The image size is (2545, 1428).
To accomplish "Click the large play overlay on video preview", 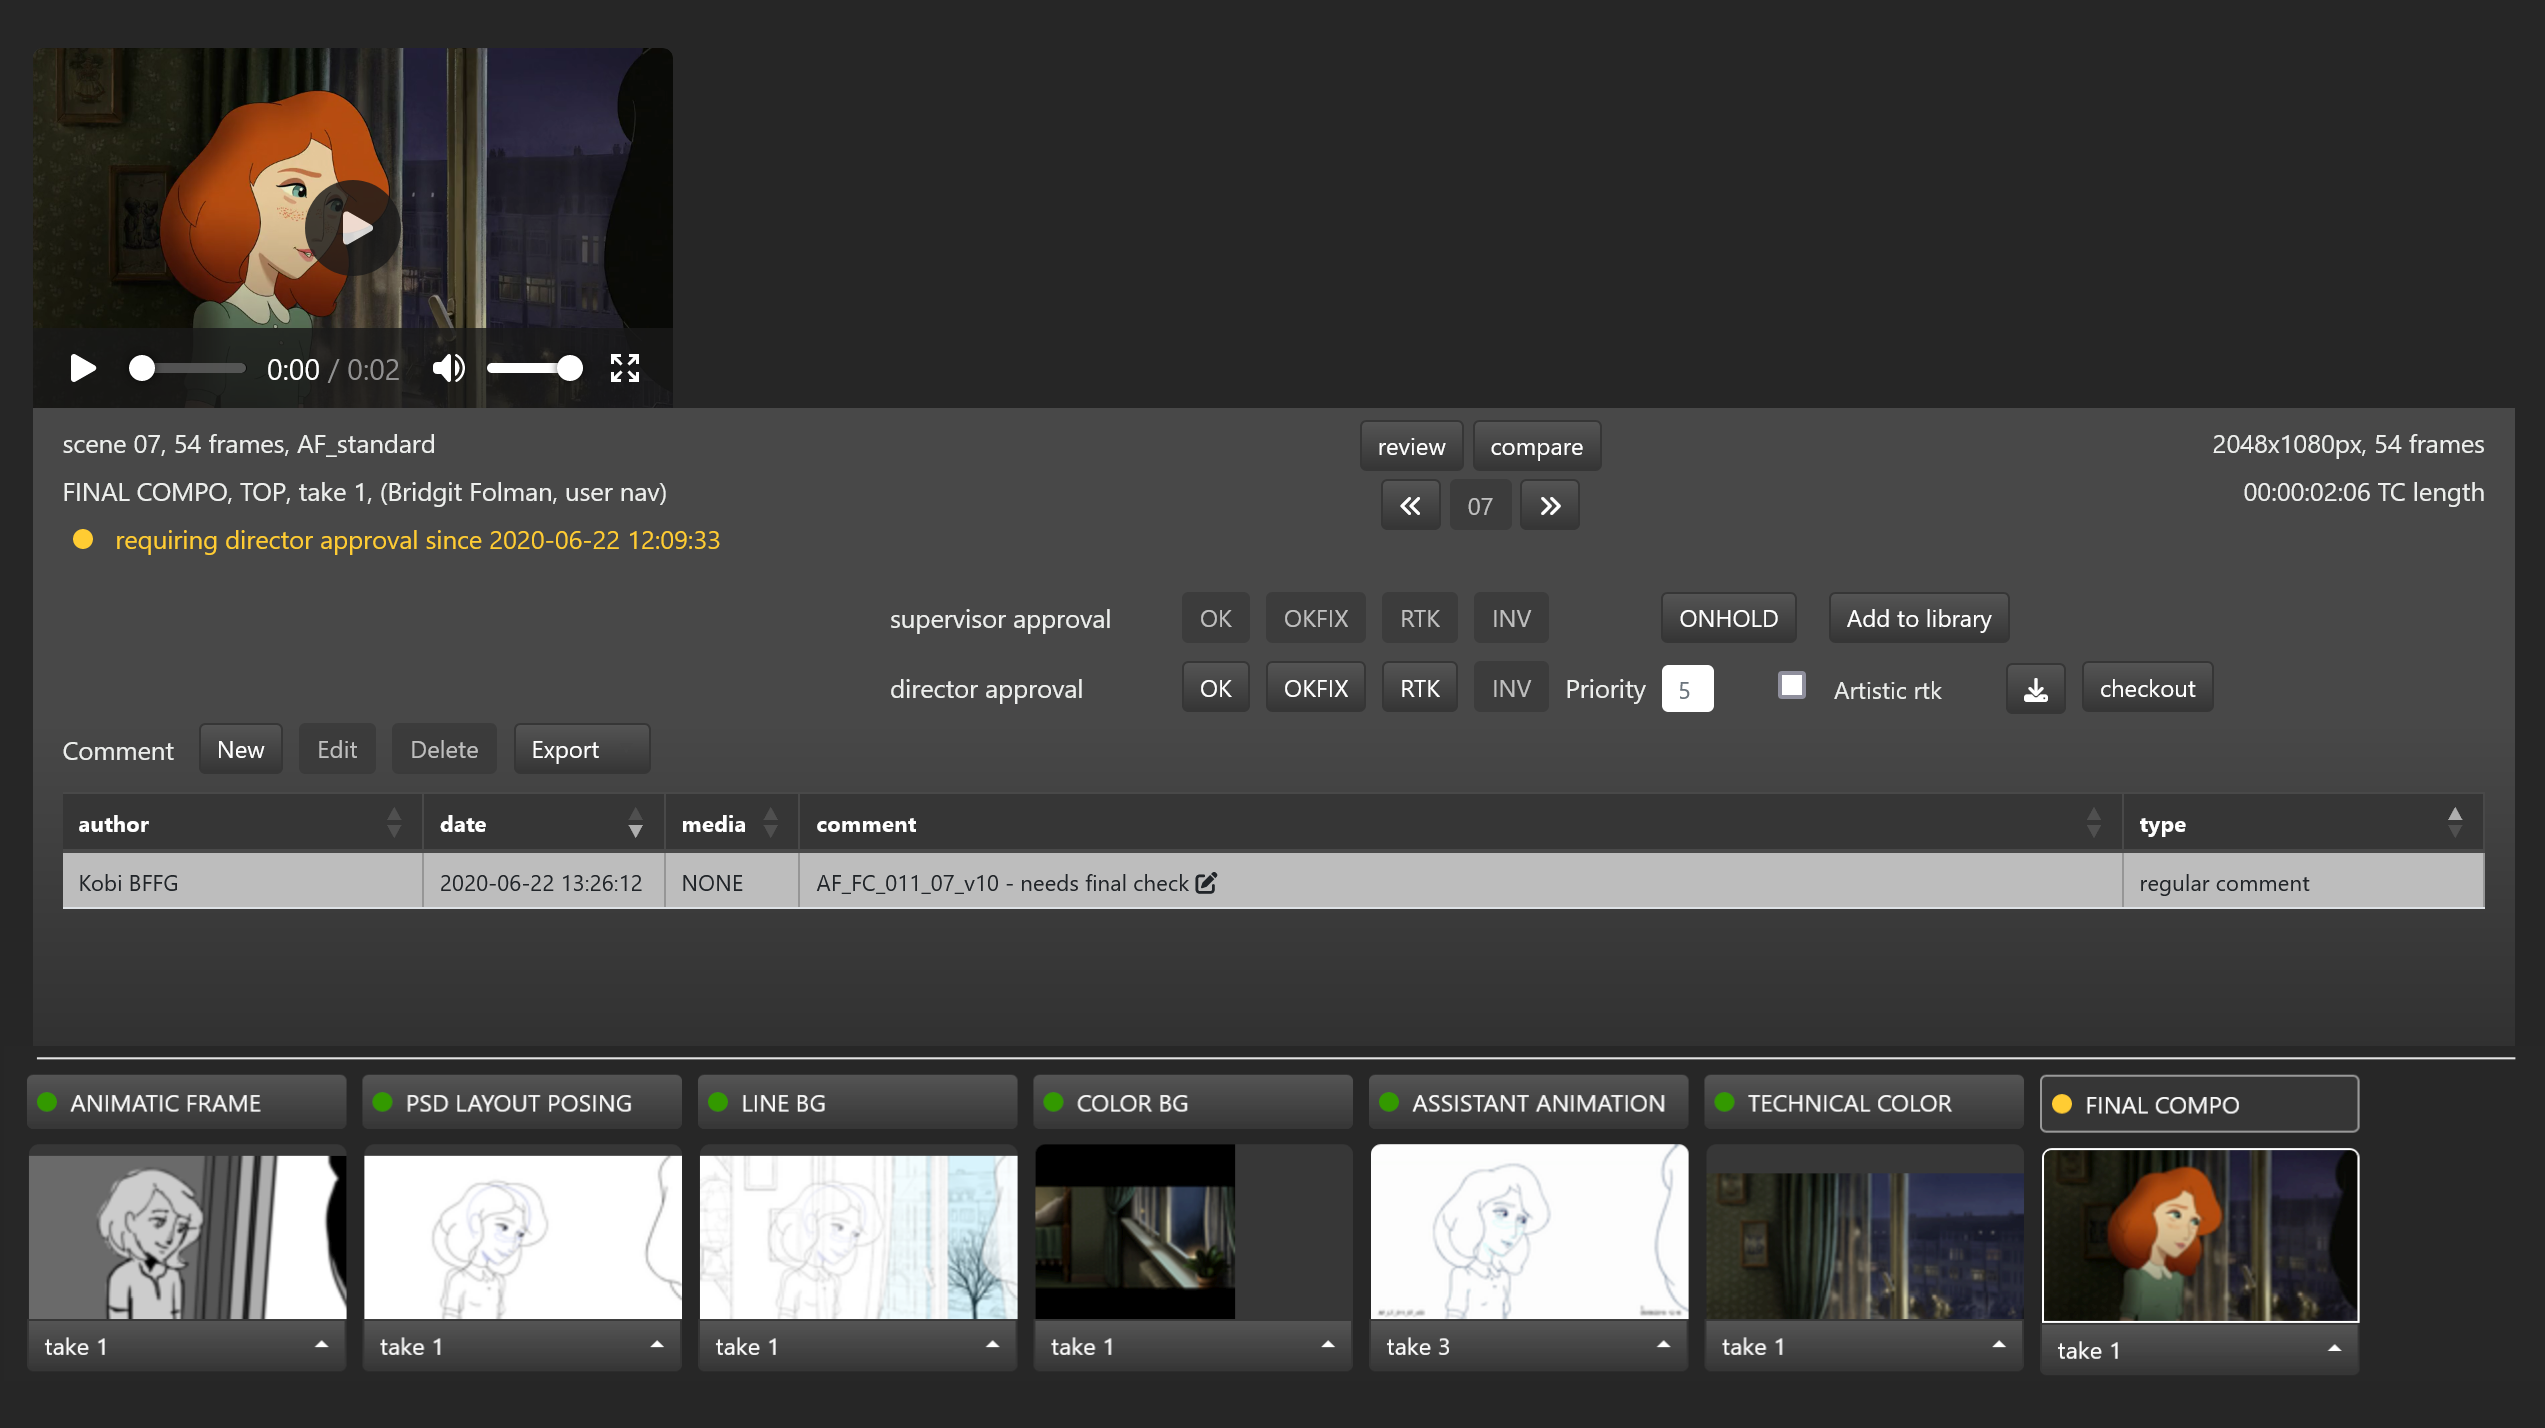I will pyautogui.click(x=353, y=228).
